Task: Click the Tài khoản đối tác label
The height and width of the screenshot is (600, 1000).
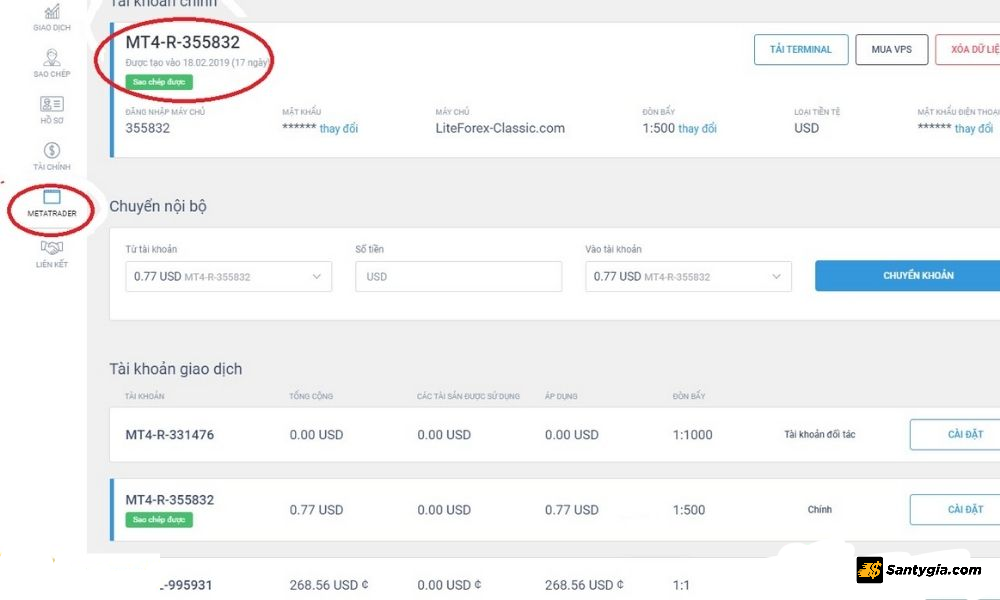Action: (820, 434)
